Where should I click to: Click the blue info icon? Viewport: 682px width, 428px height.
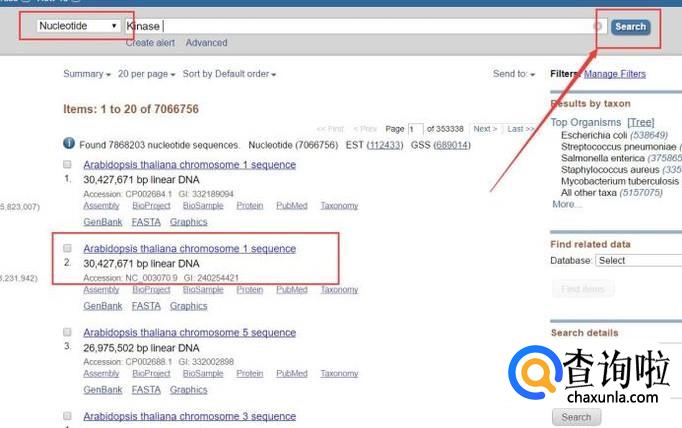[x=69, y=143]
